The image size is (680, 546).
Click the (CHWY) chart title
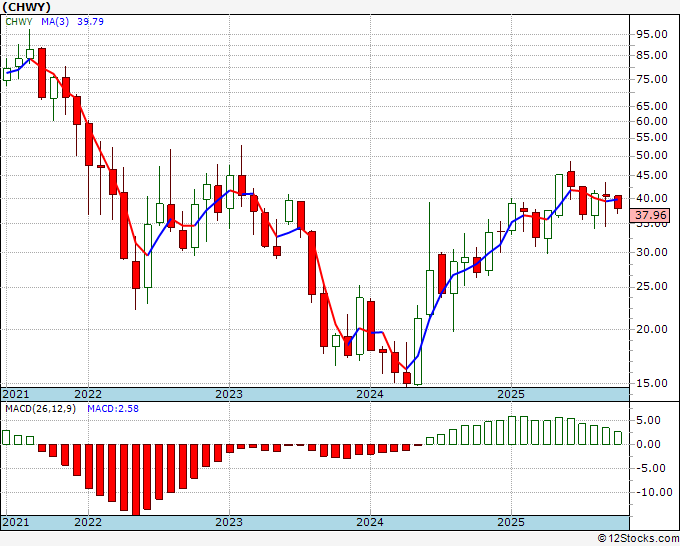click(26, 7)
